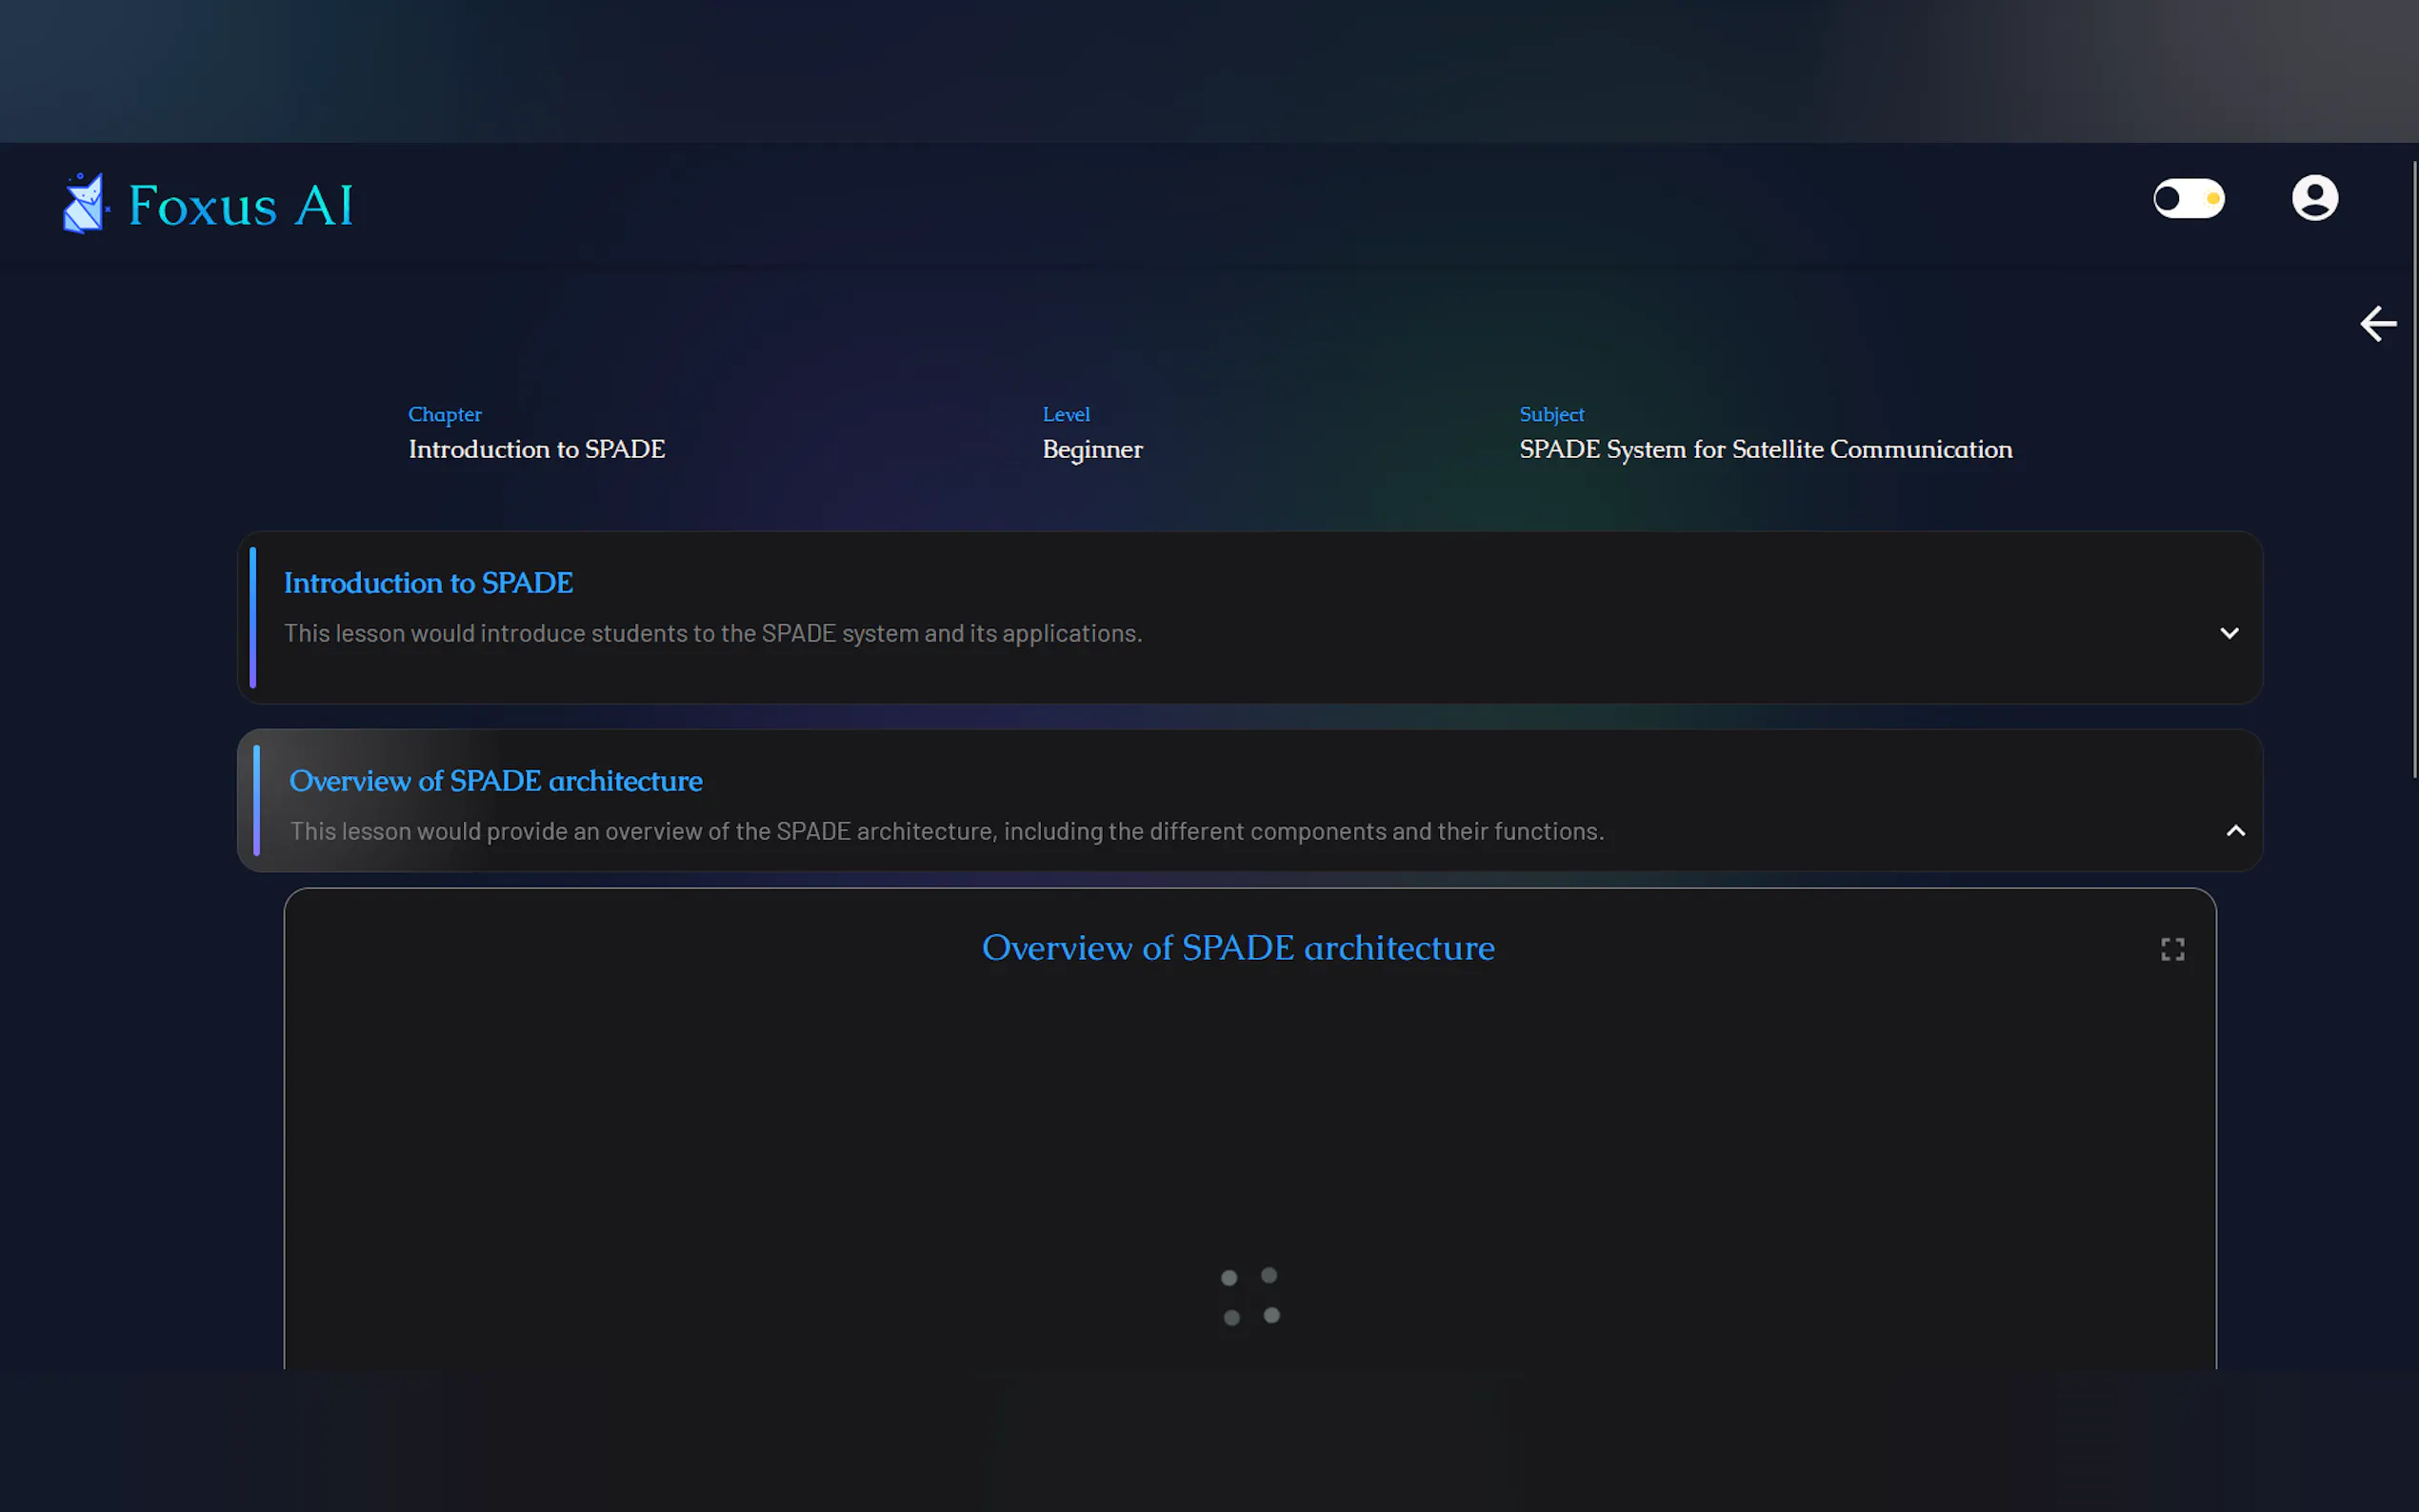Expand the Introduction to SPADE chevron
The image size is (2419, 1512).
click(2229, 633)
